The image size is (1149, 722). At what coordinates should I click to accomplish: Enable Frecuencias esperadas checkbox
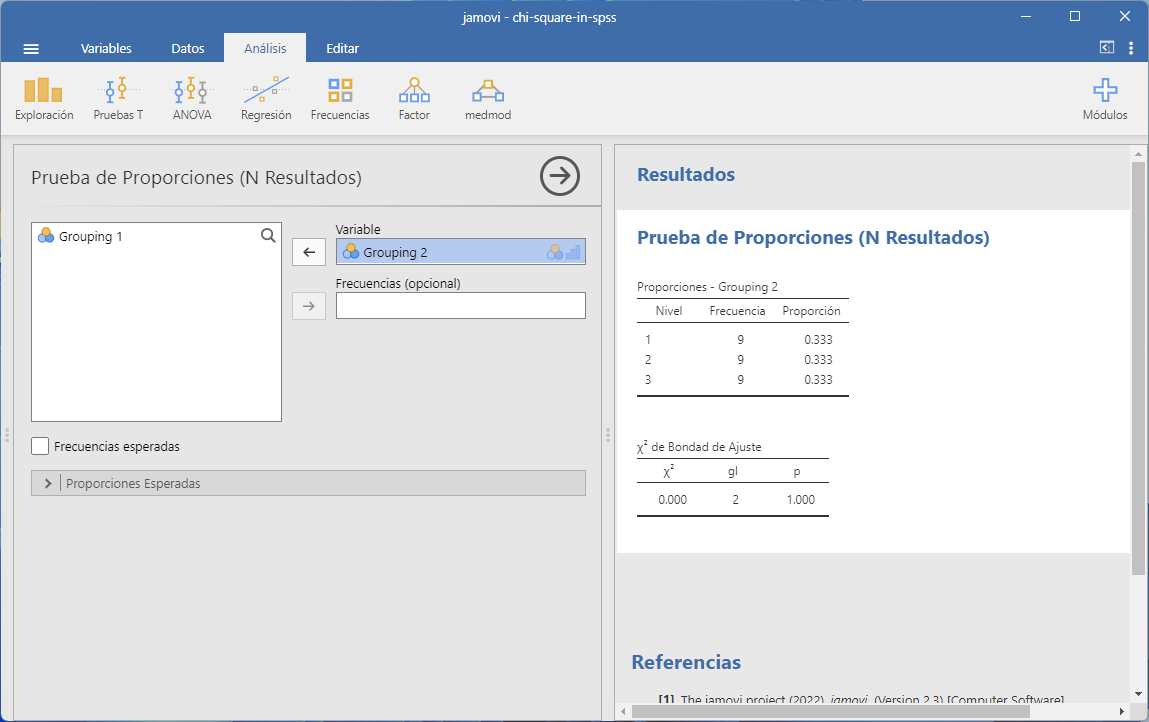40,447
